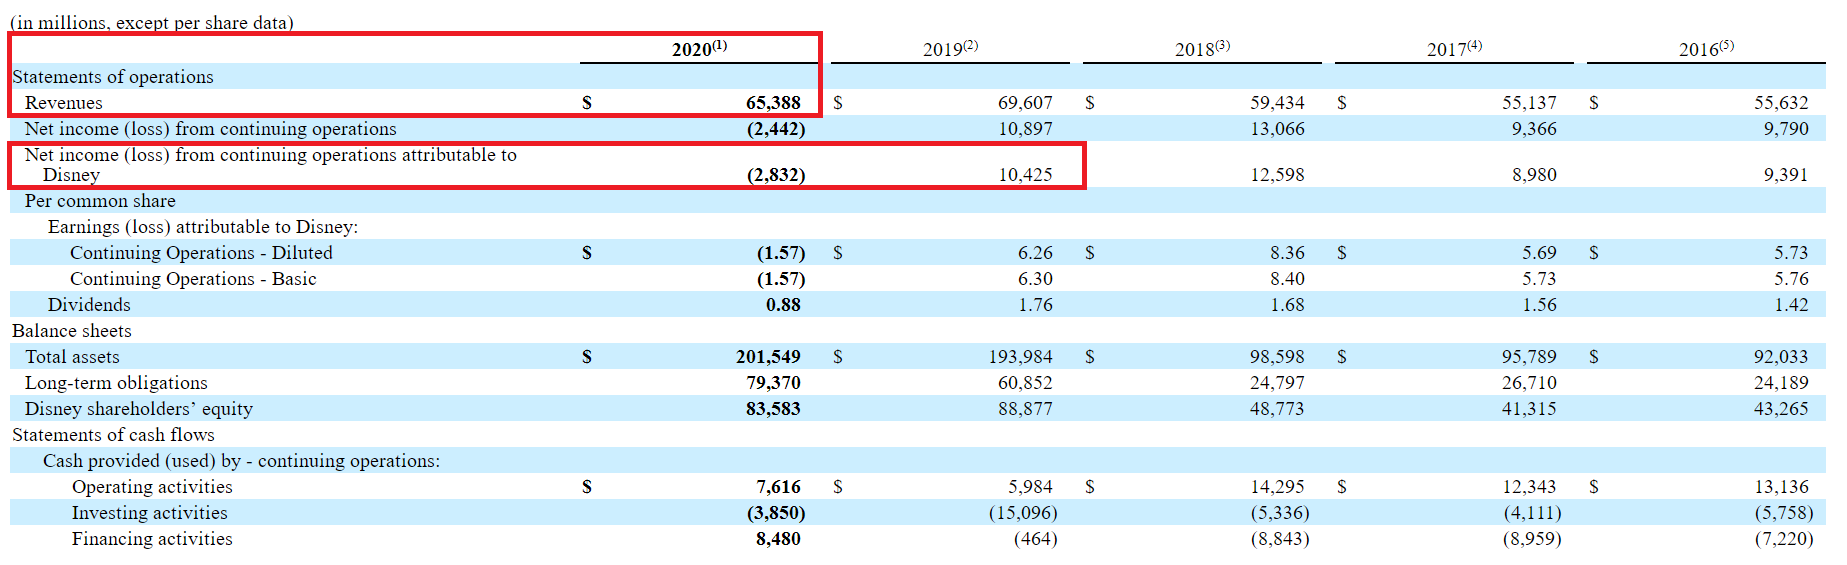Click 'Earnings (loss) attributable to Disney:' label
1847x565 pixels.
pos(203,227)
